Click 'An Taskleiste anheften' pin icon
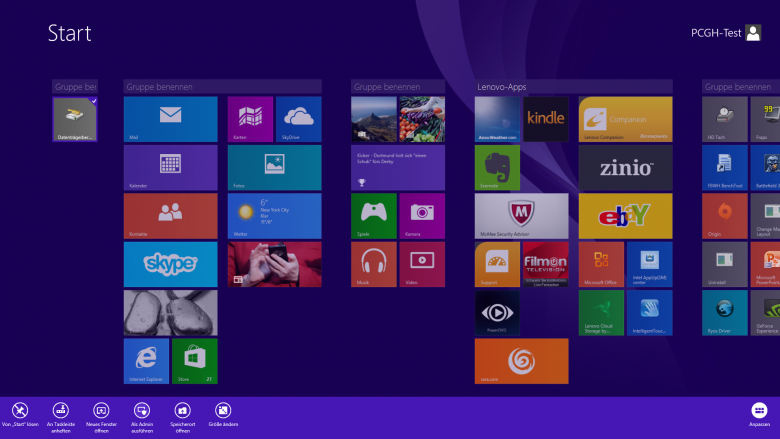This screenshot has width=780, height=439. tap(61, 411)
